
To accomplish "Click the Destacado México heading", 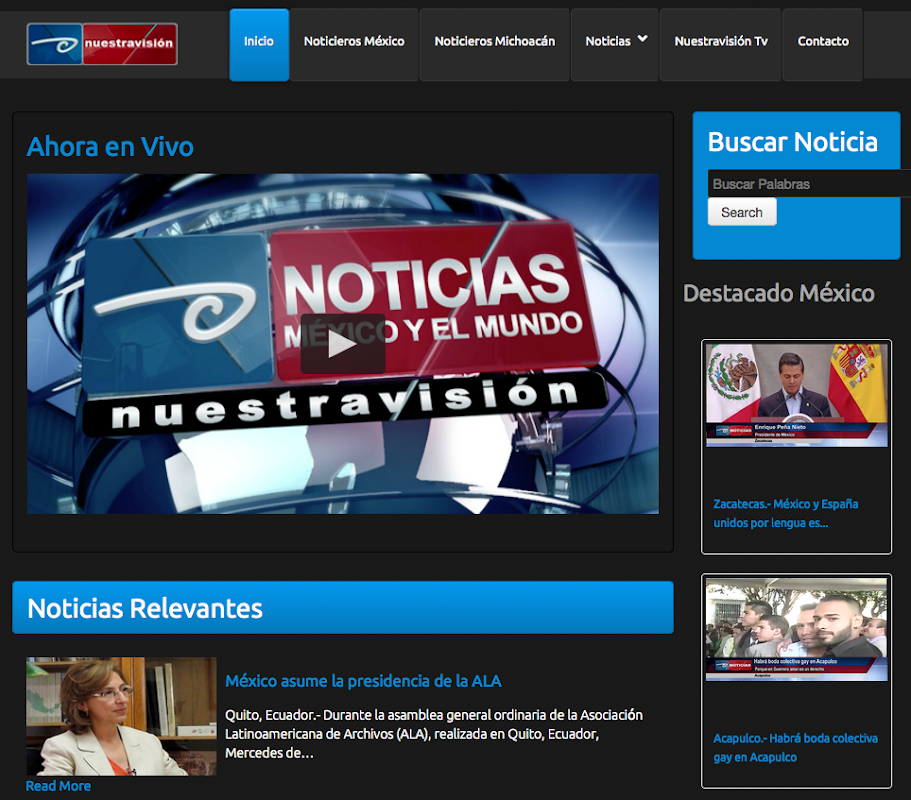I will (779, 293).
